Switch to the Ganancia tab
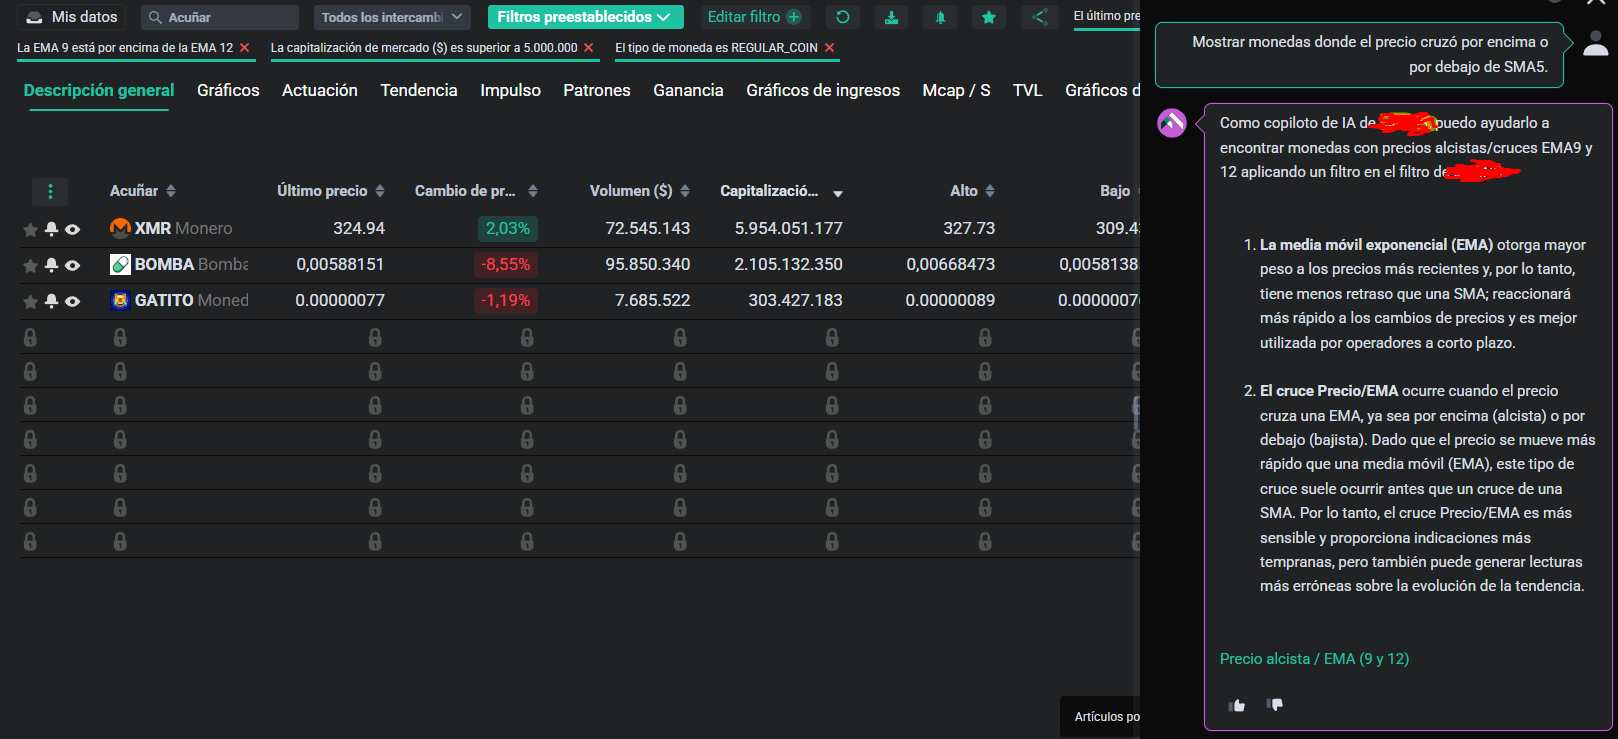The image size is (1618, 739). point(688,90)
